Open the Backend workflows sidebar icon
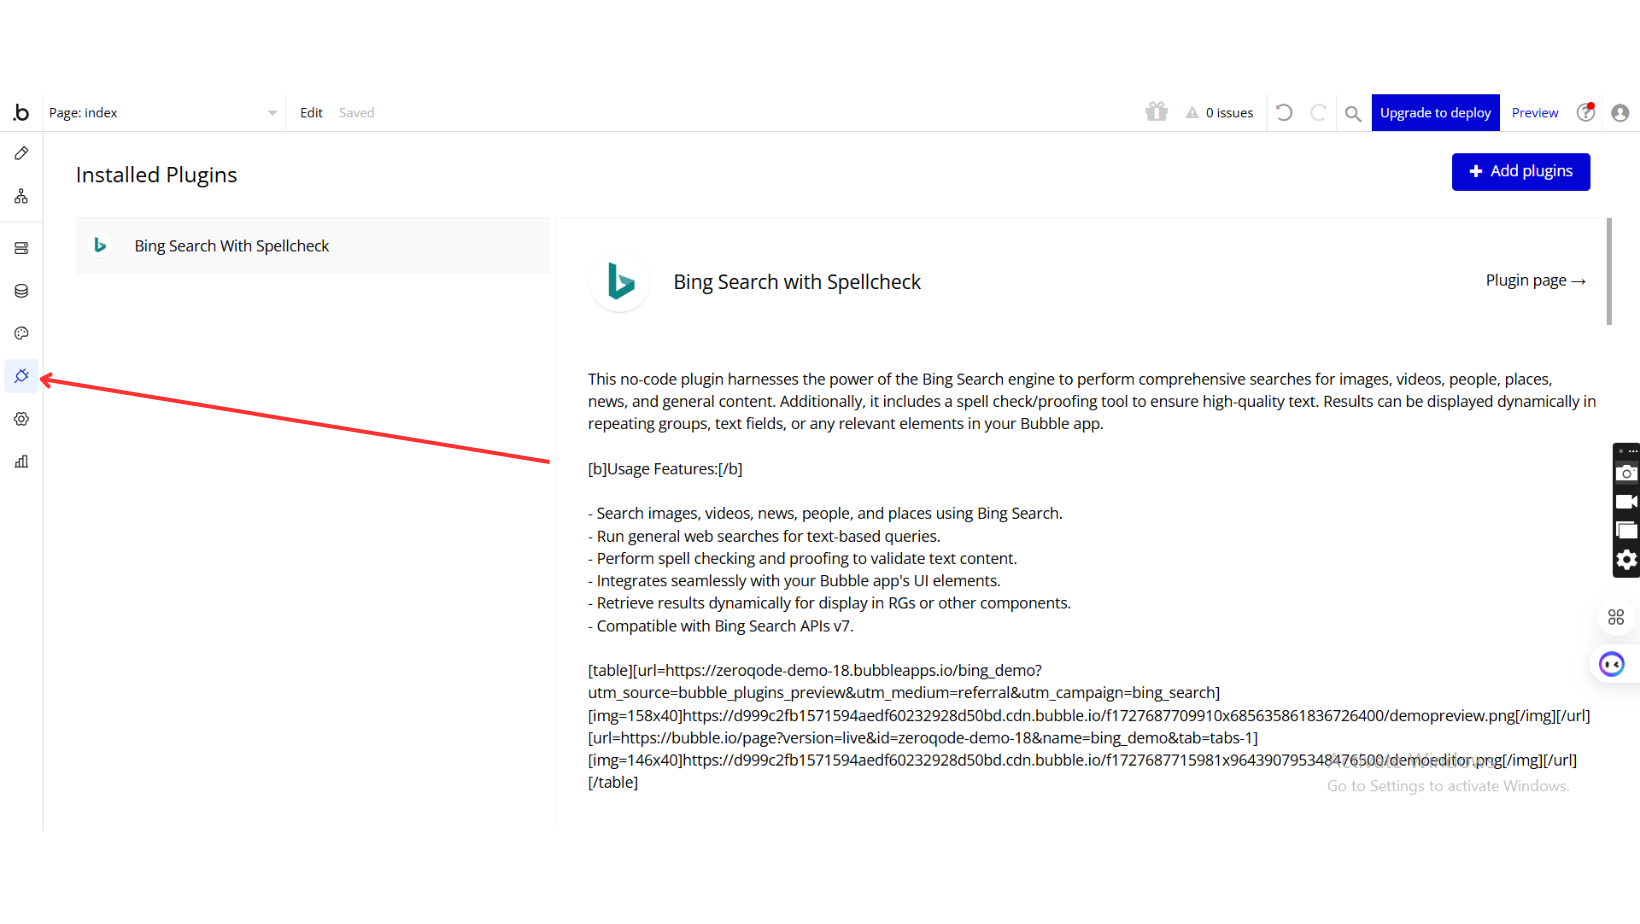1640x924 pixels. (21, 248)
